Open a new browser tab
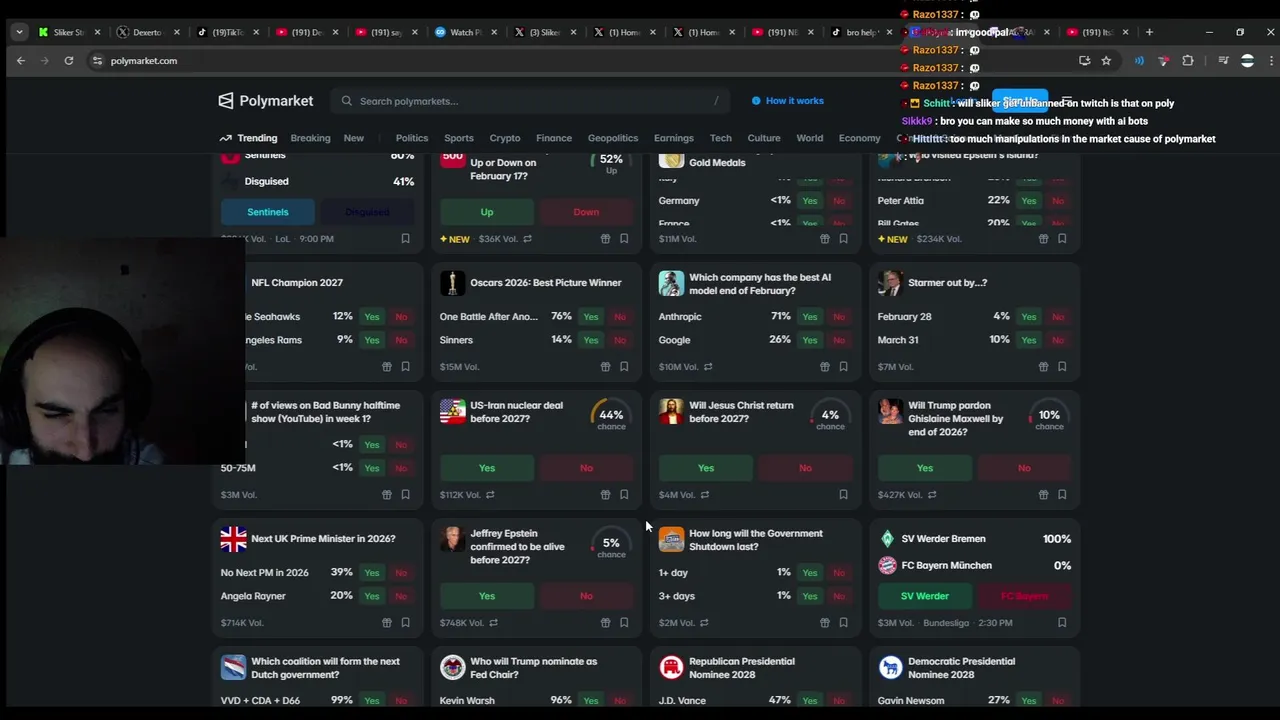Image resolution: width=1280 pixels, height=720 pixels. (1149, 32)
